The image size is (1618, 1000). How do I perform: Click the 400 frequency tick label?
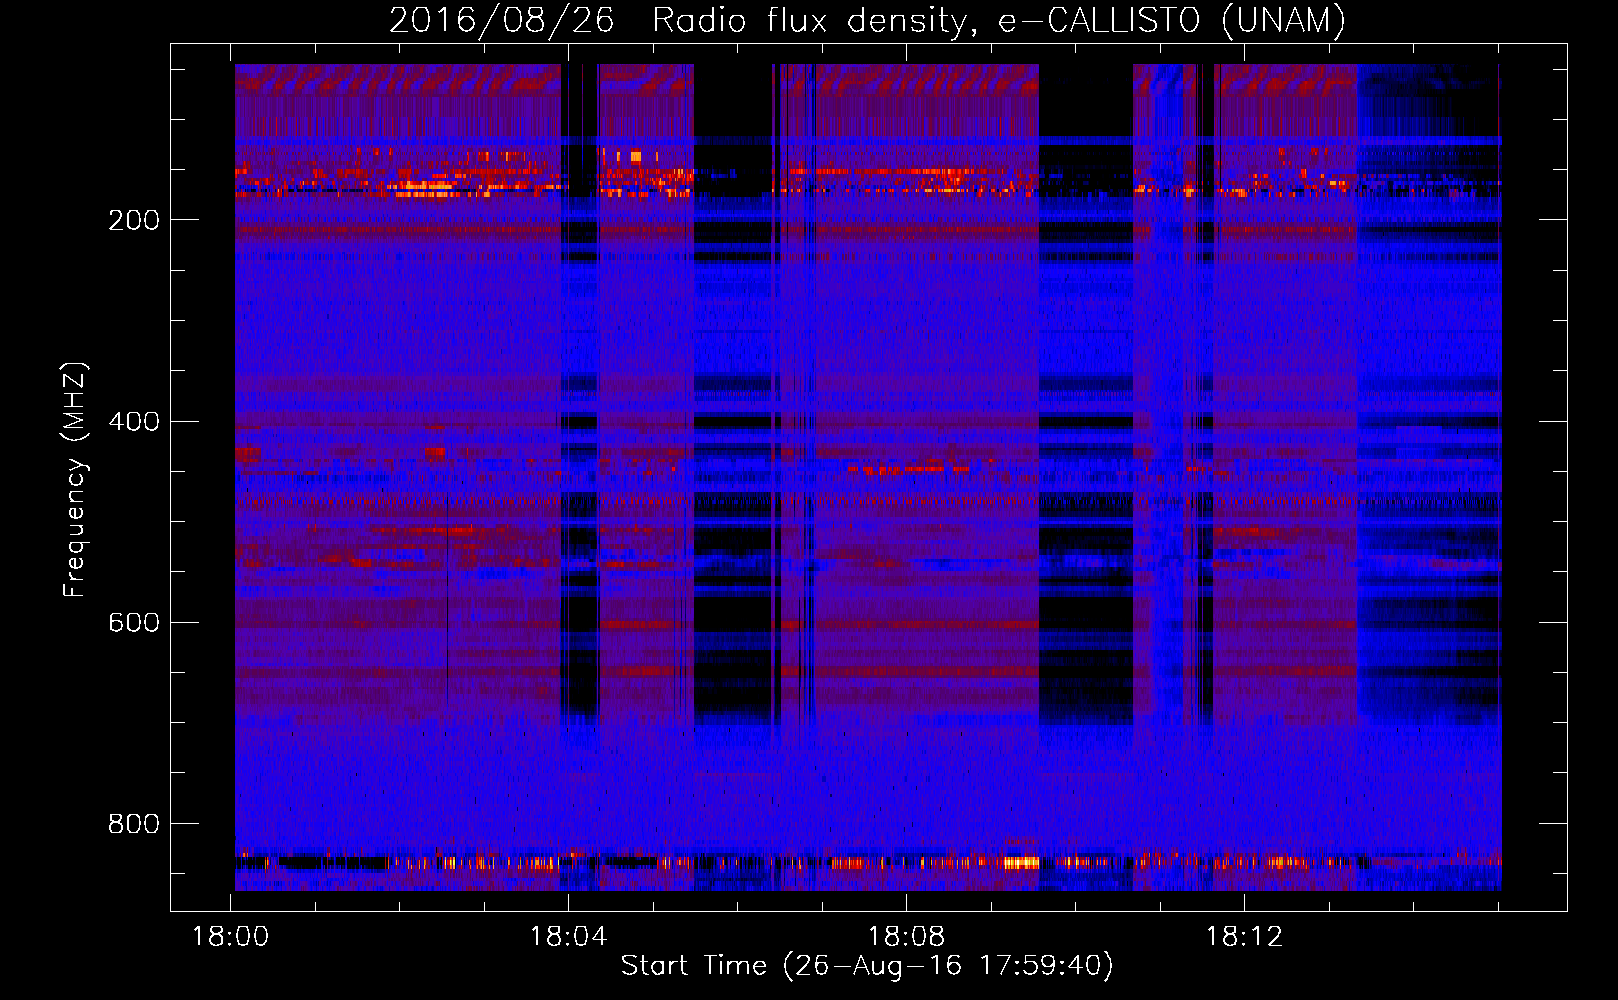click(134, 421)
